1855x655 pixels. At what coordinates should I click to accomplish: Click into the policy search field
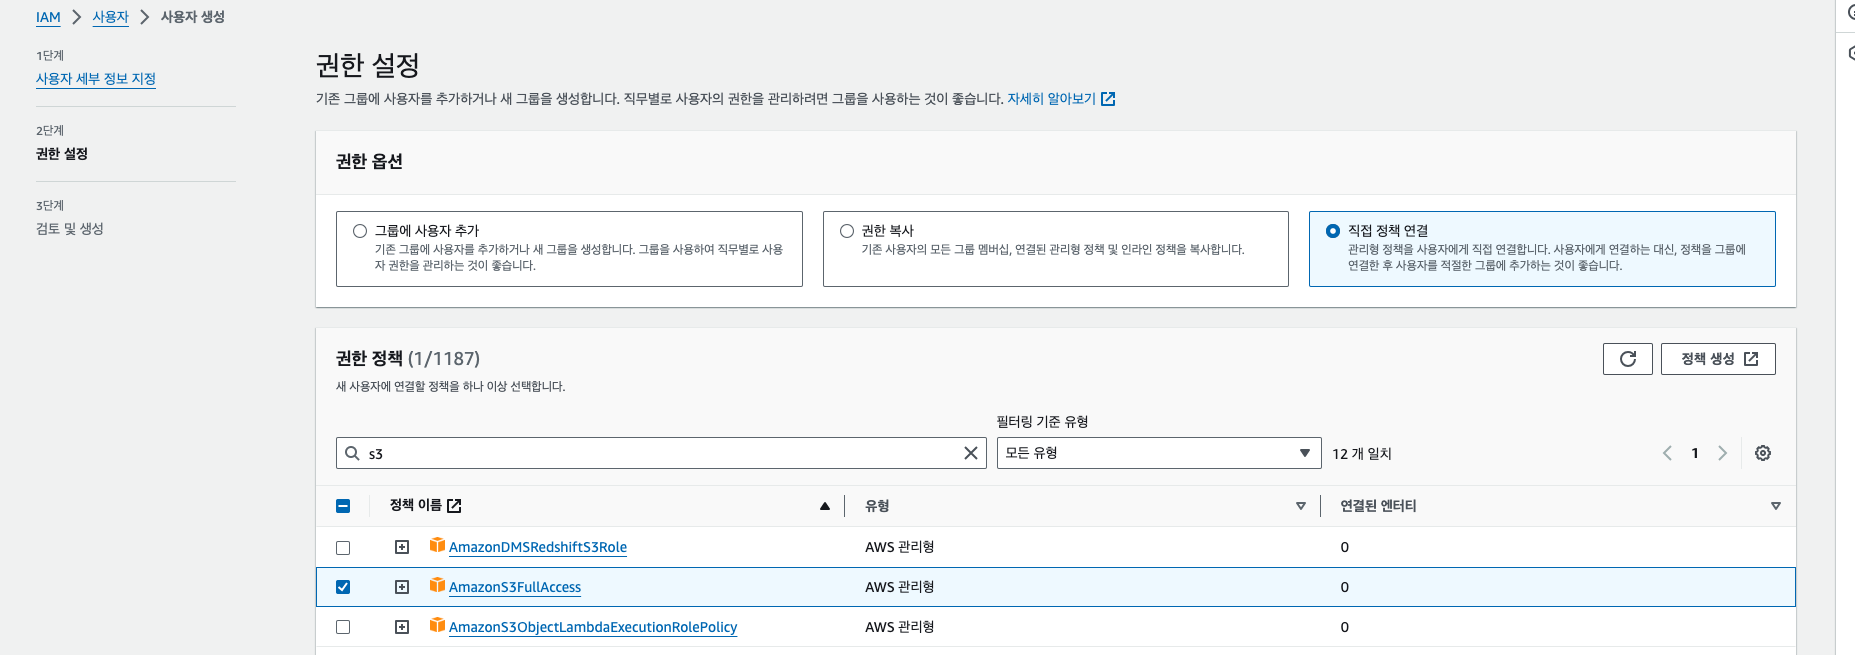click(661, 453)
